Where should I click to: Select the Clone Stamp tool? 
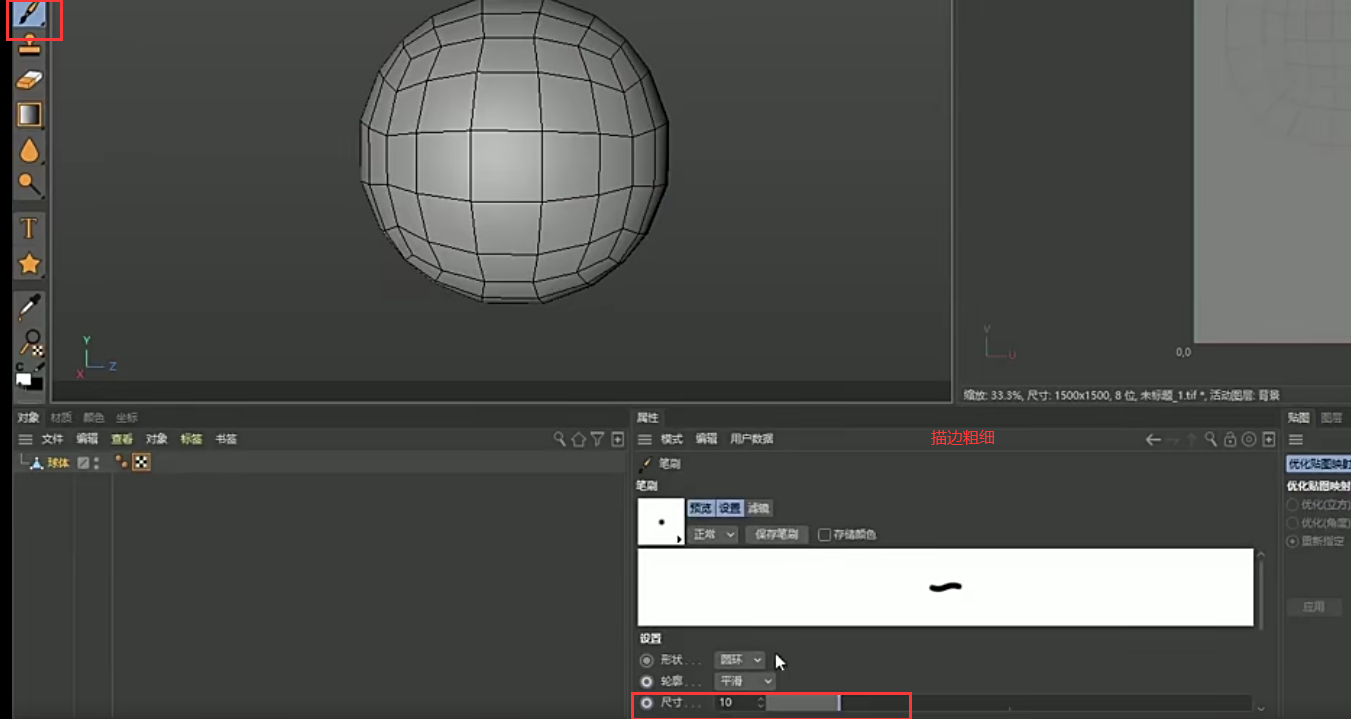[30, 45]
